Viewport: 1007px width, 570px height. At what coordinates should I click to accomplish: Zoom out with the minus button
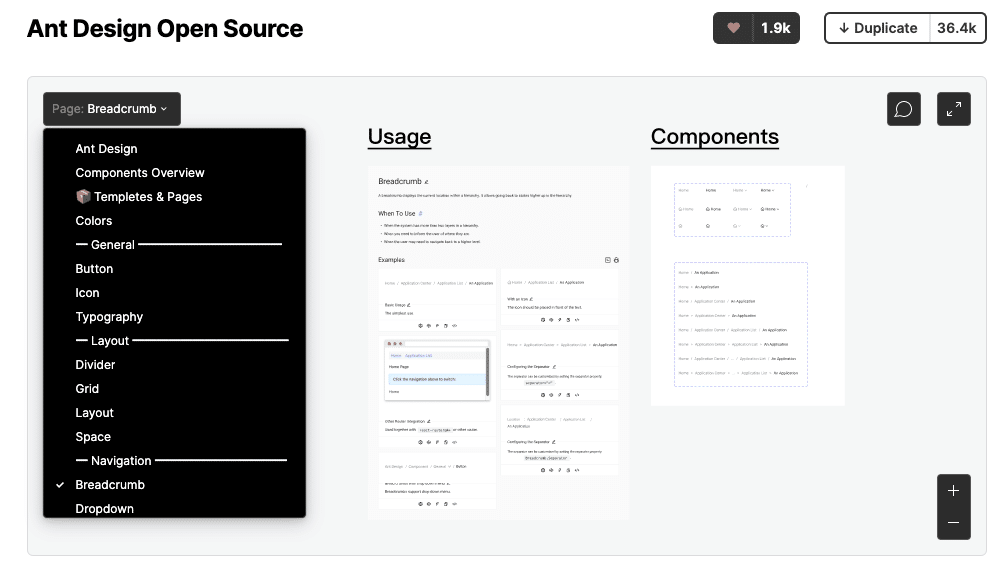coord(954,523)
